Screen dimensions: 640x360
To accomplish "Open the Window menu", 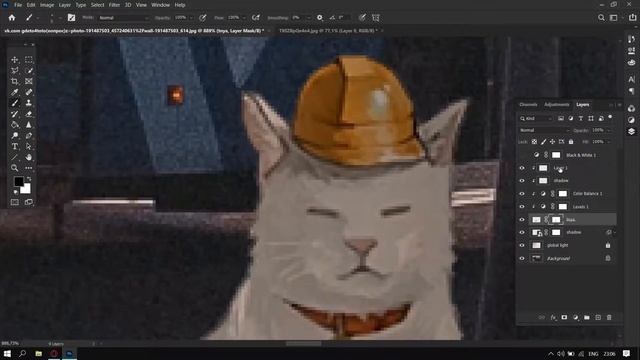I will tap(160, 5).
